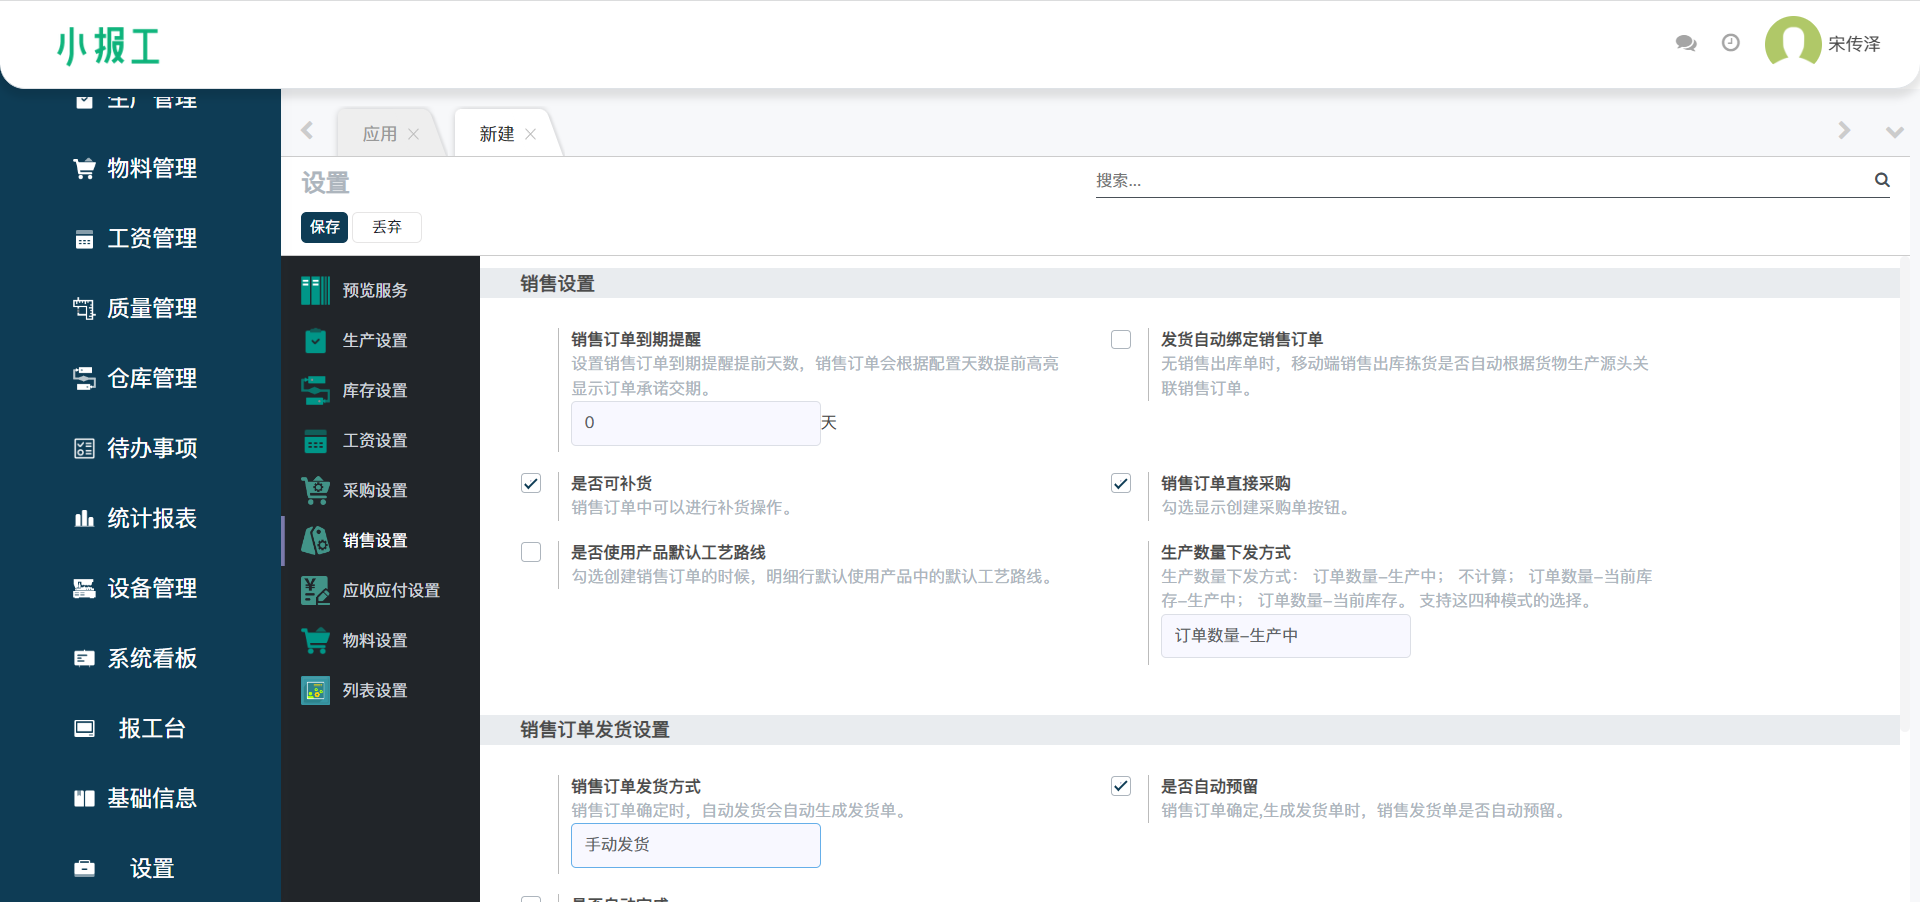Click the 丢弃 button
The height and width of the screenshot is (902, 1920).
(386, 227)
